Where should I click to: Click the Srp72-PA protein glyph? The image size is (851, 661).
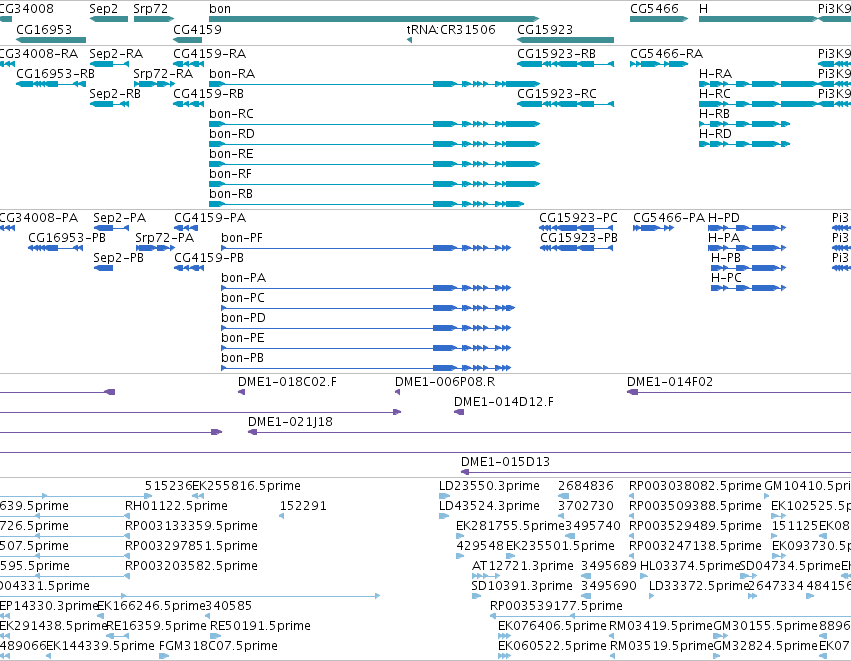coord(155,249)
